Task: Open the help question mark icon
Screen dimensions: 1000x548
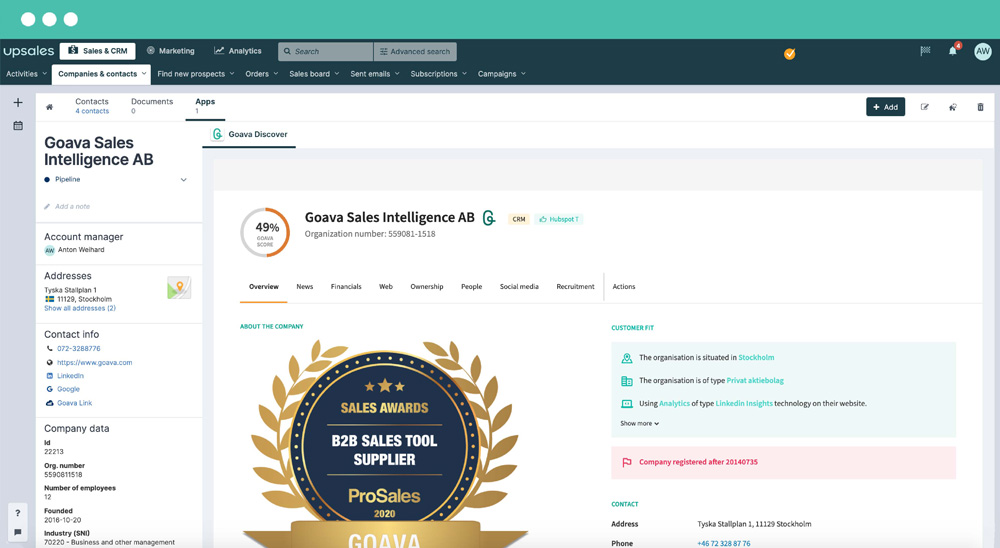Action: [x=18, y=513]
